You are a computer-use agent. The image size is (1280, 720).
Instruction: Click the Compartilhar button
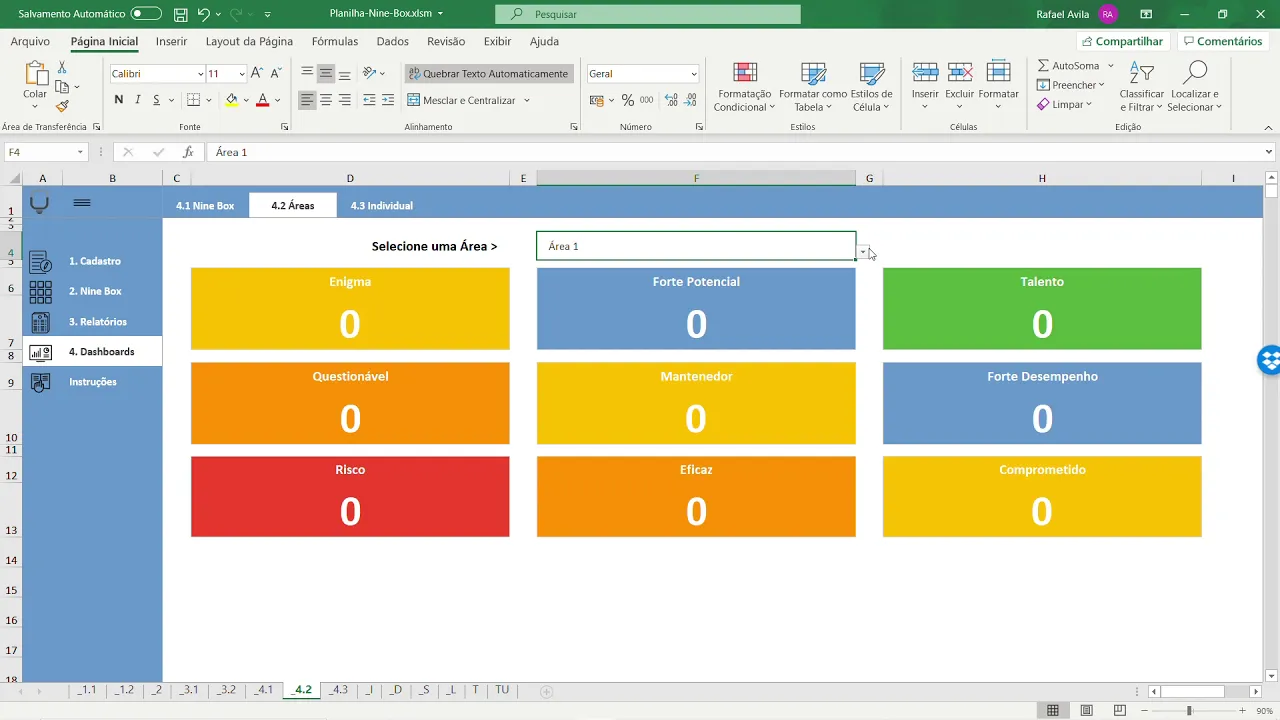1122,41
